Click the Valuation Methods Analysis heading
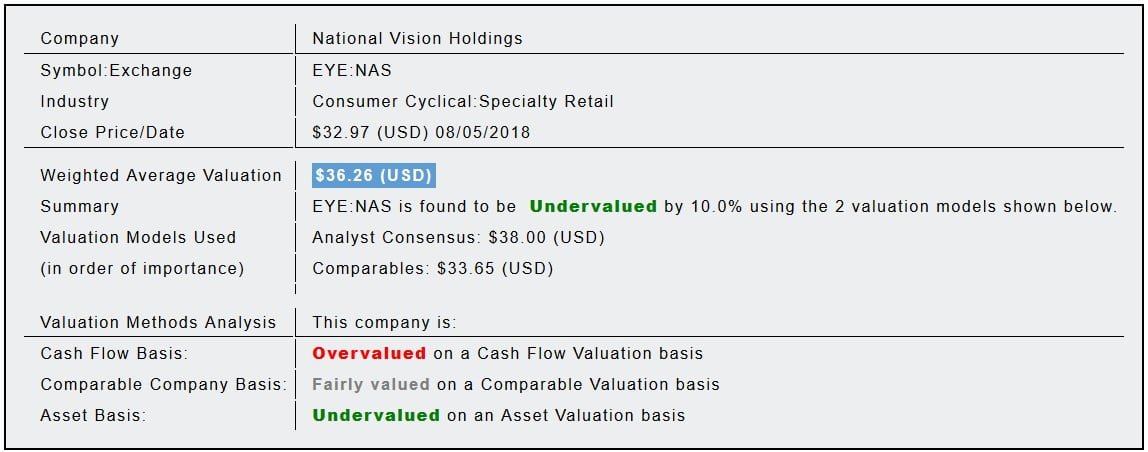 click(158, 322)
